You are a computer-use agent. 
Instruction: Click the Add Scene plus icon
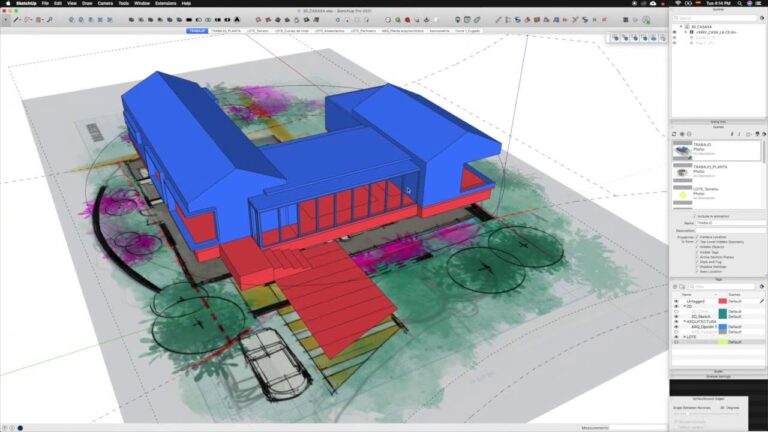(682, 134)
